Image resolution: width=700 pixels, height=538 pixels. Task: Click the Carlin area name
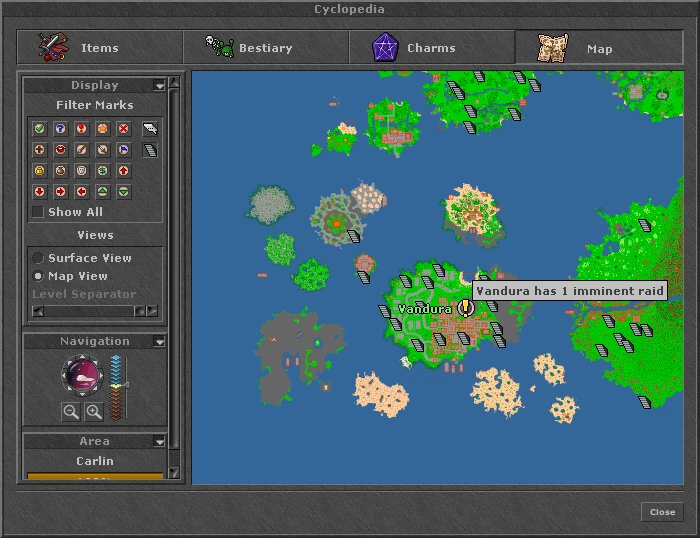(x=95, y=461)
